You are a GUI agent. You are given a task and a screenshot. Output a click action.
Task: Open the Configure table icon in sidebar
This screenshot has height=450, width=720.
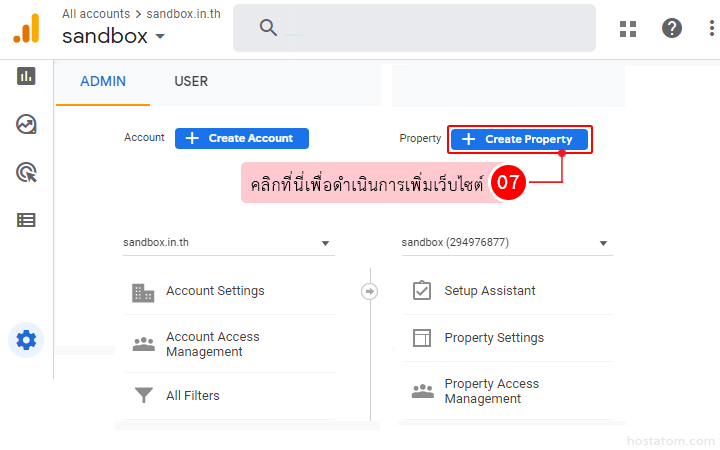pos(26,220)
